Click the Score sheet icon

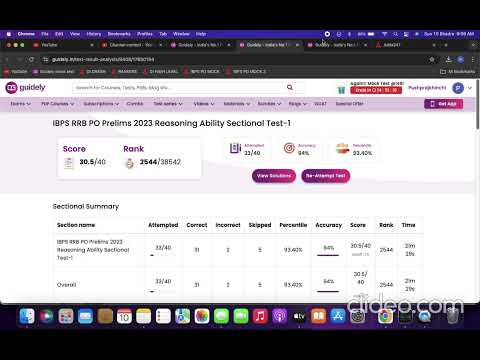coord(69,163)
